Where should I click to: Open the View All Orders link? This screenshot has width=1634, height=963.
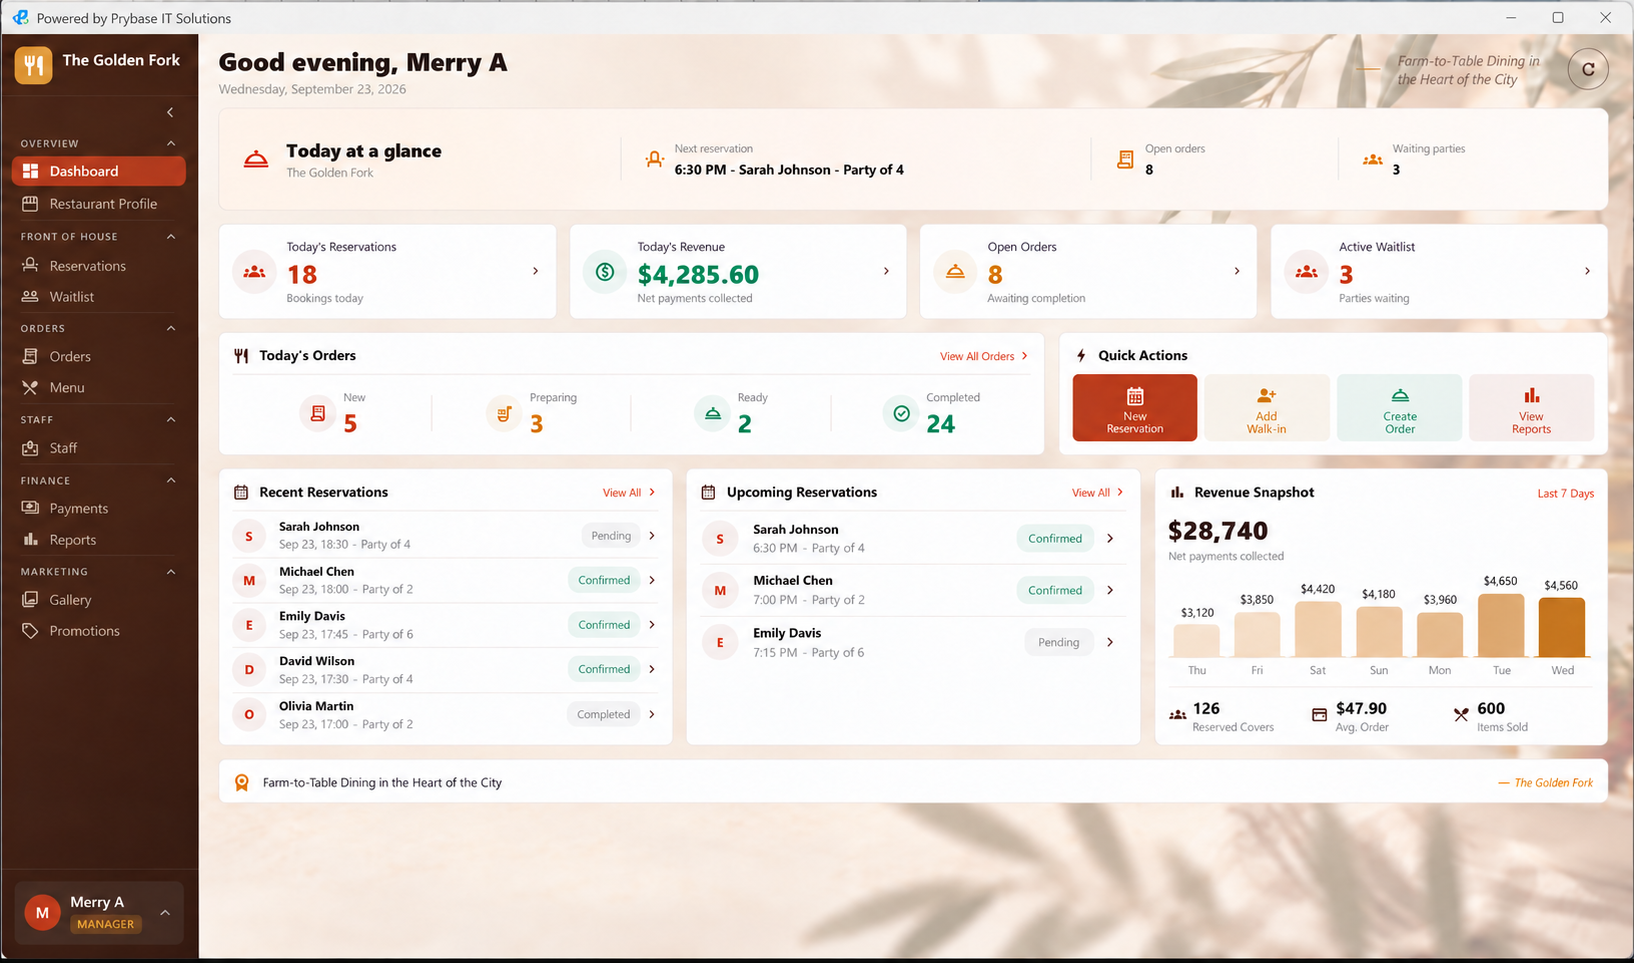pyautogui.click(x=984, y=356)
